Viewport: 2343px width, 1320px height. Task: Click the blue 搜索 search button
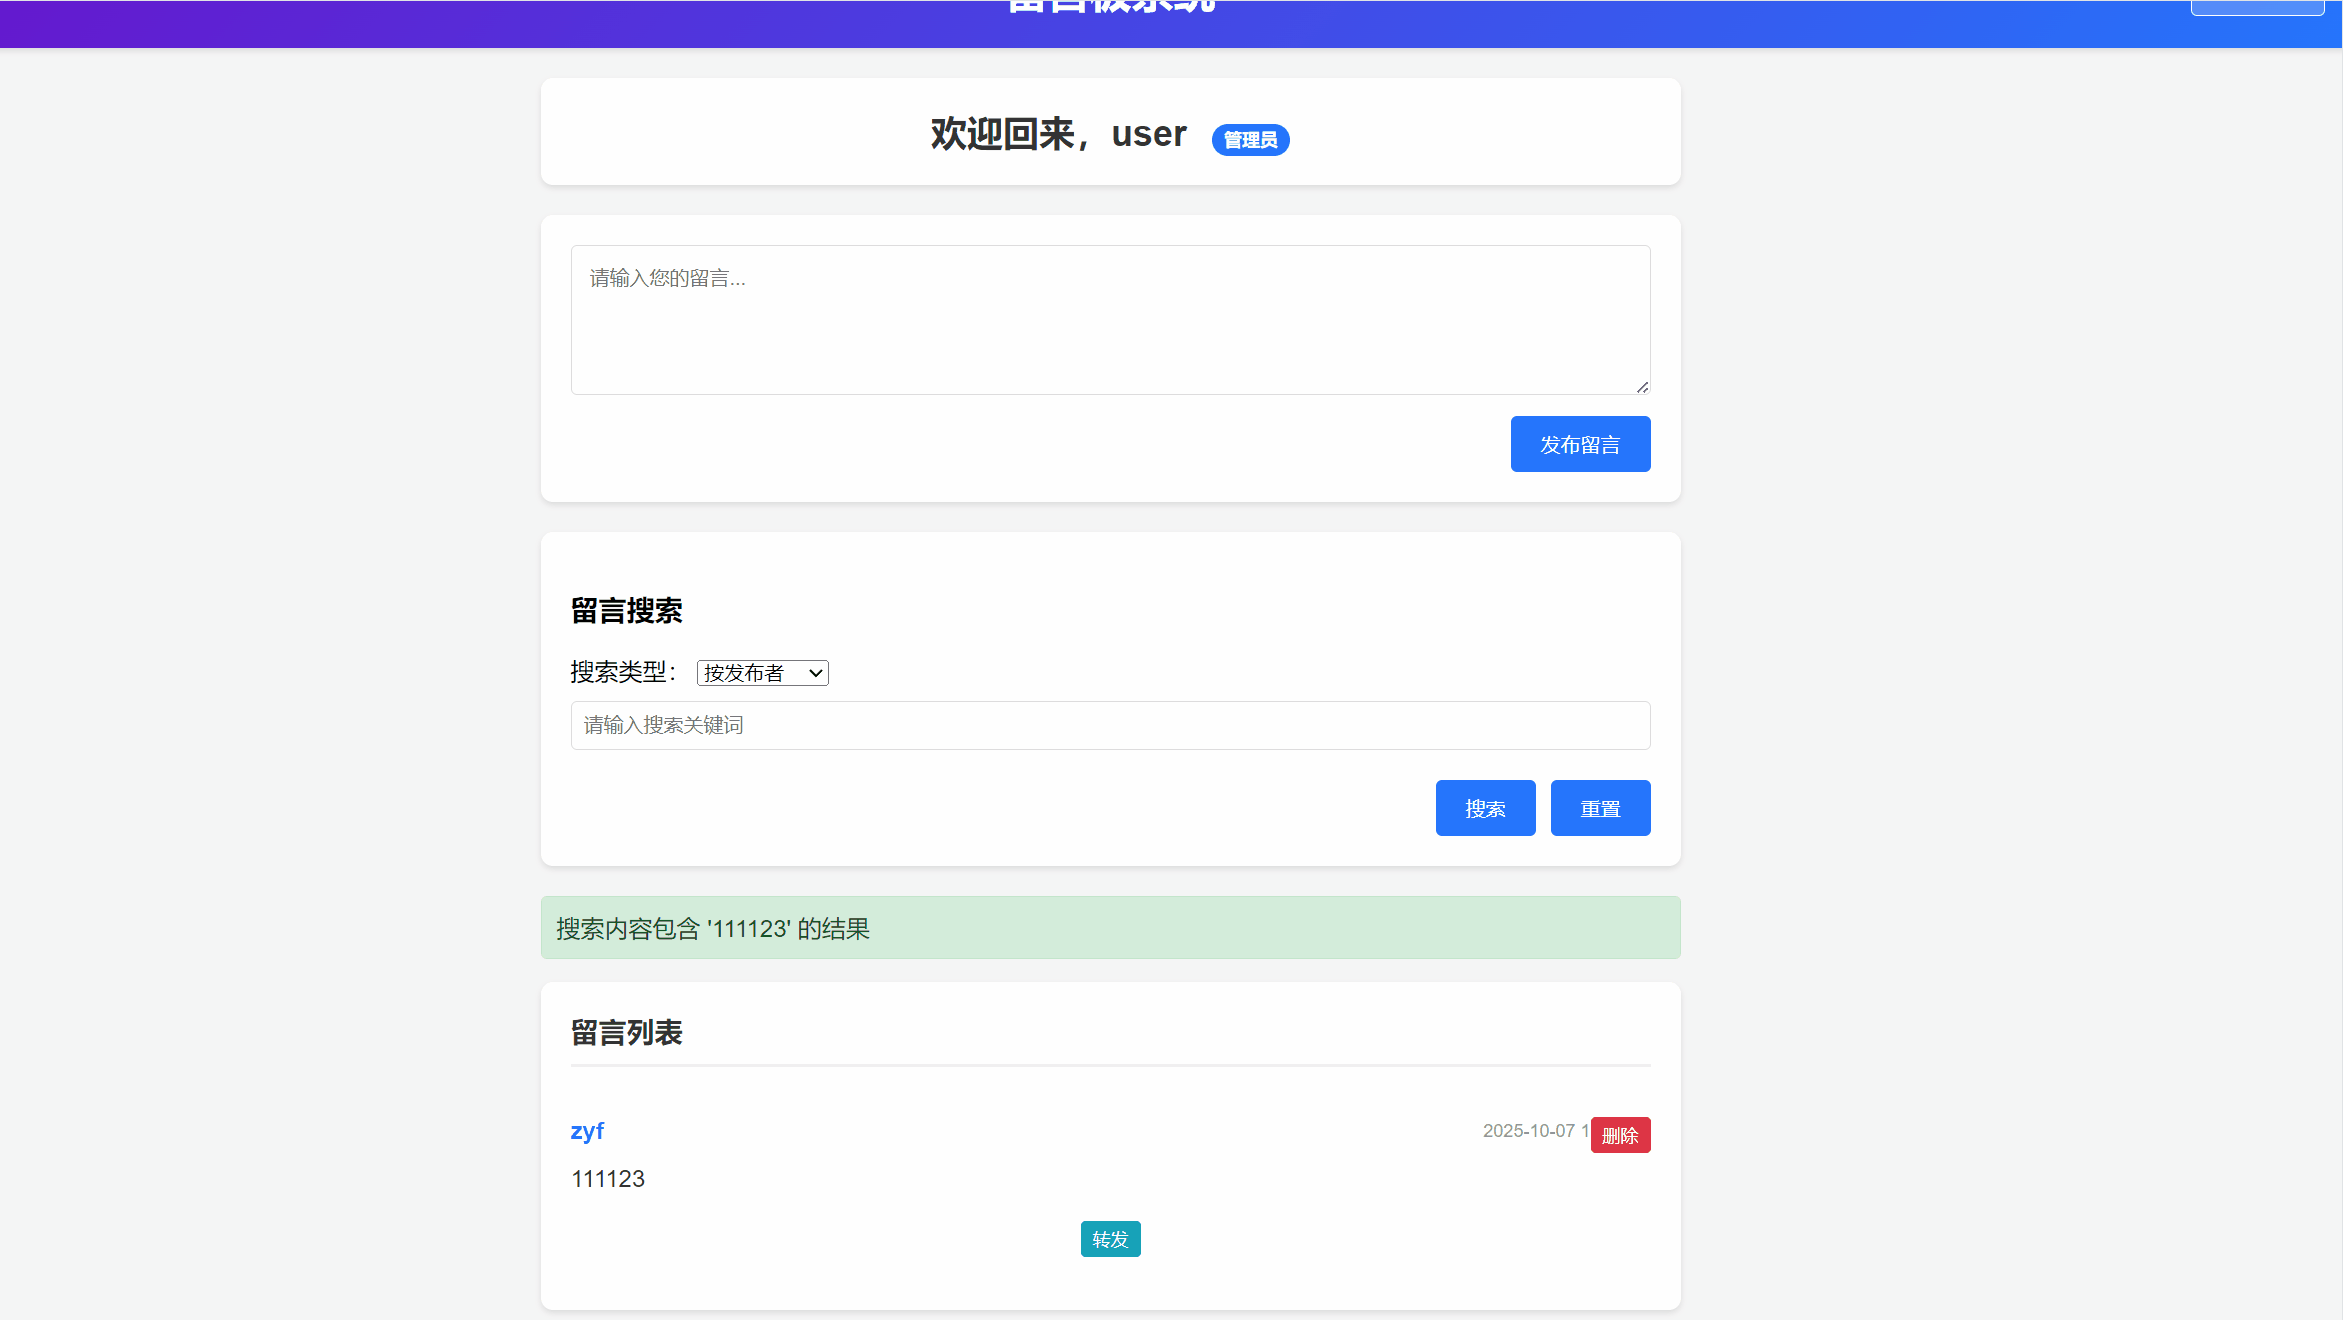(x=1484, y=808)
